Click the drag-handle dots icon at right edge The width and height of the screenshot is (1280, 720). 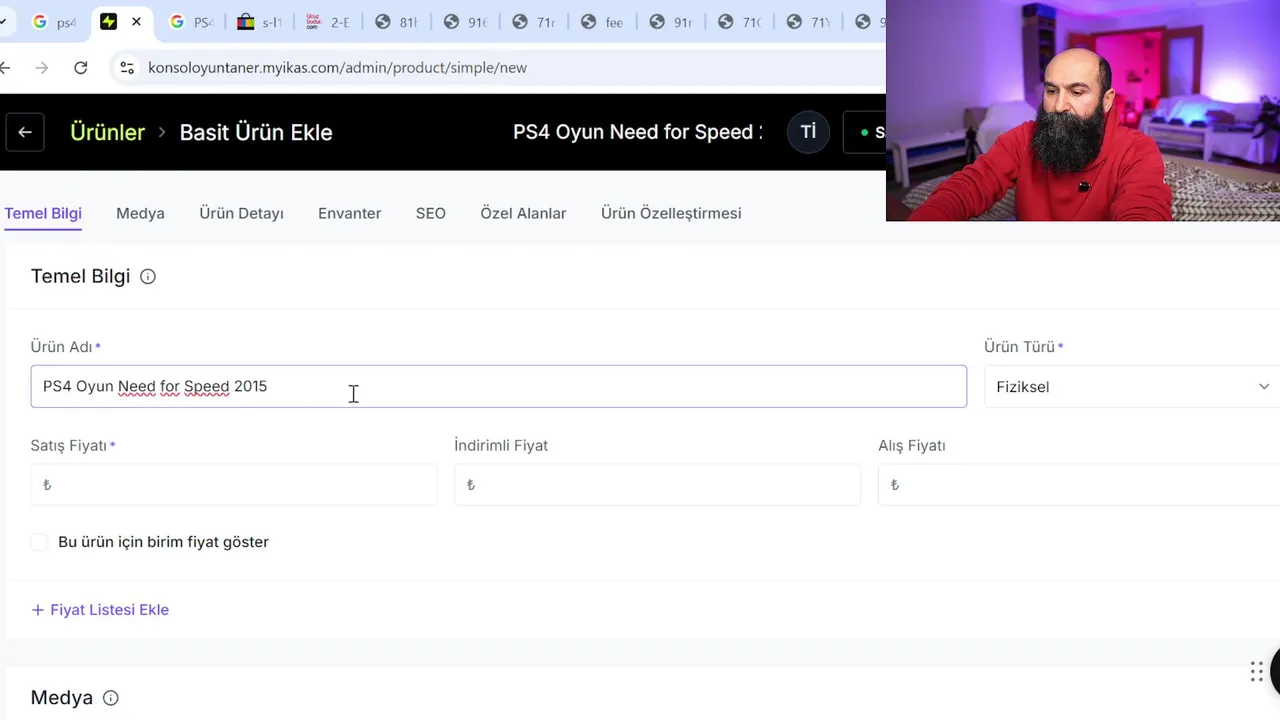[x=1257, y=672]
